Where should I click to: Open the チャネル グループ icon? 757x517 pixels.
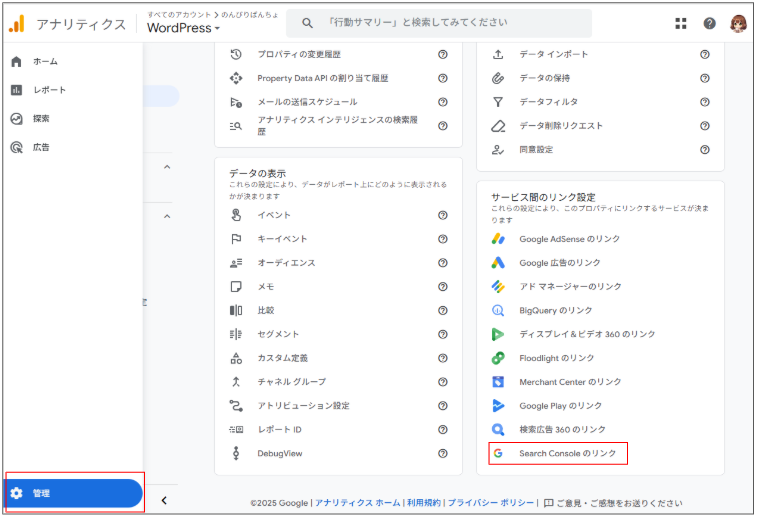click(236, 382)
